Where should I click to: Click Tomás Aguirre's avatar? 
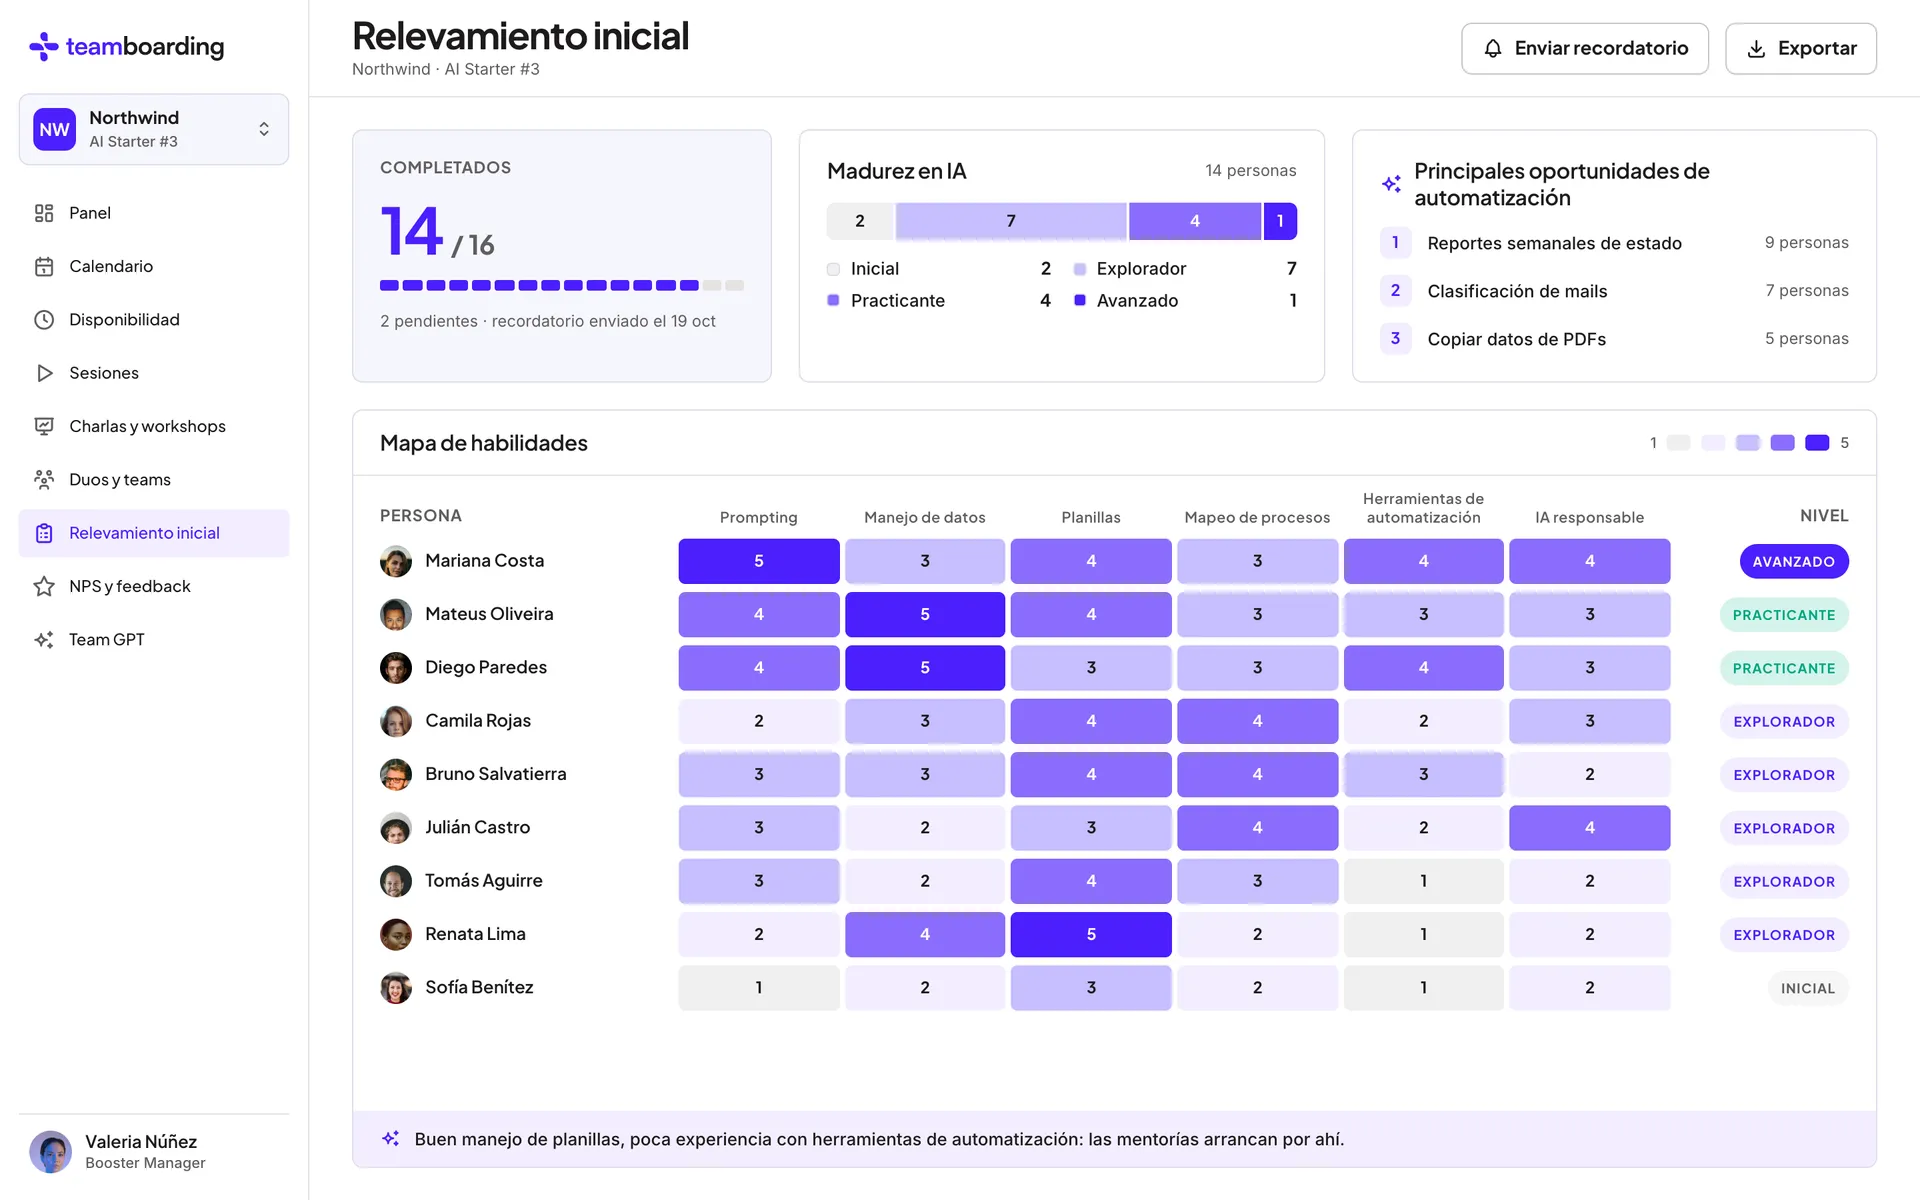(396, 881)
